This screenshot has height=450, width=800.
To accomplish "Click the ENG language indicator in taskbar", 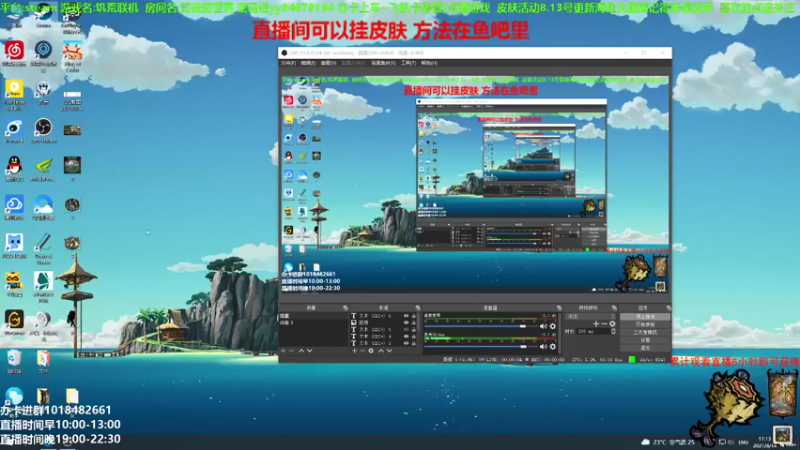I will (x=743, y=442).
